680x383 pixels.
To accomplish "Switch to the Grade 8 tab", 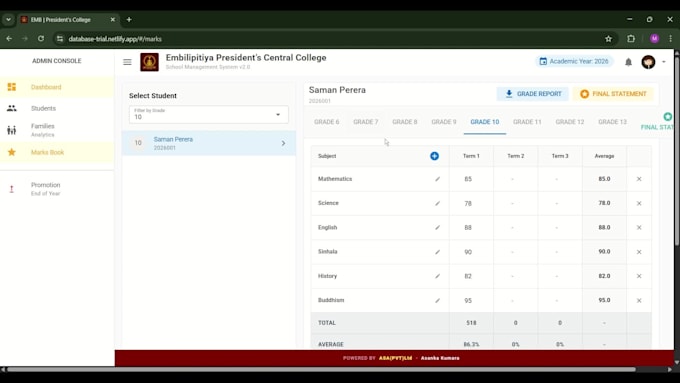I will coord(405,122).
